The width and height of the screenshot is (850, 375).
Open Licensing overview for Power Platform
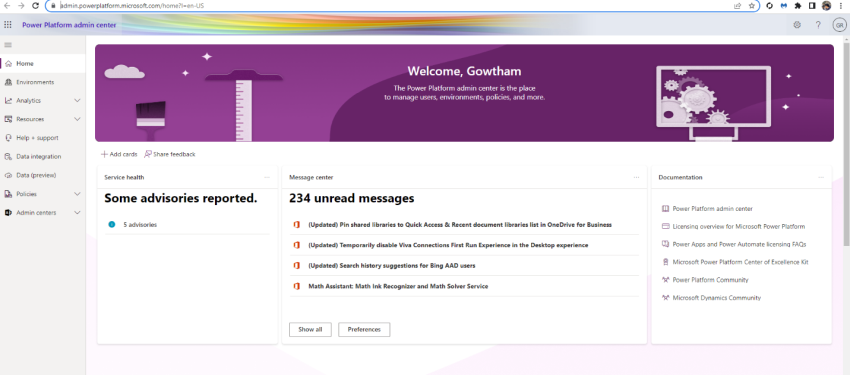point(738,227)
